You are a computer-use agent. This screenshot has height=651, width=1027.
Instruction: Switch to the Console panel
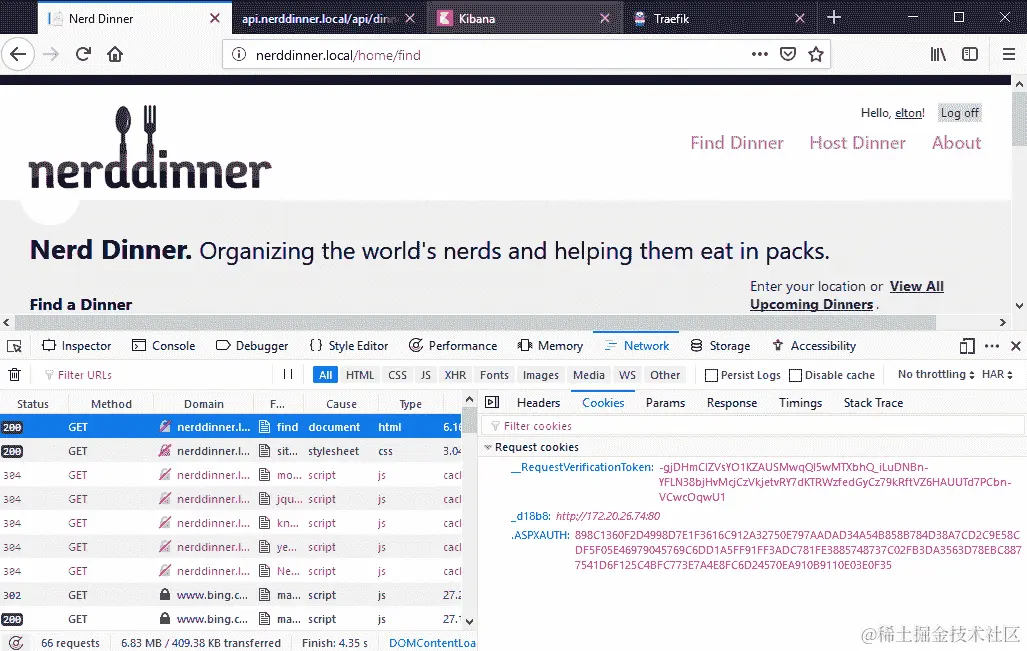(164, 346)
